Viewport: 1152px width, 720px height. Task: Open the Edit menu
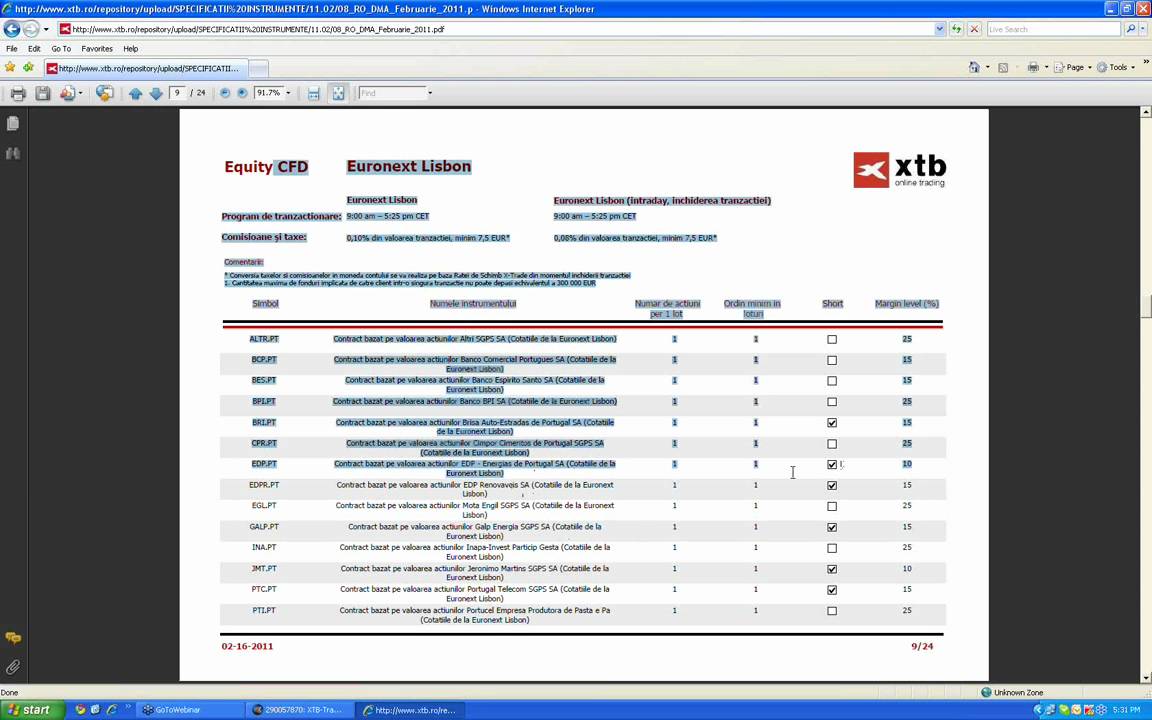35,48
